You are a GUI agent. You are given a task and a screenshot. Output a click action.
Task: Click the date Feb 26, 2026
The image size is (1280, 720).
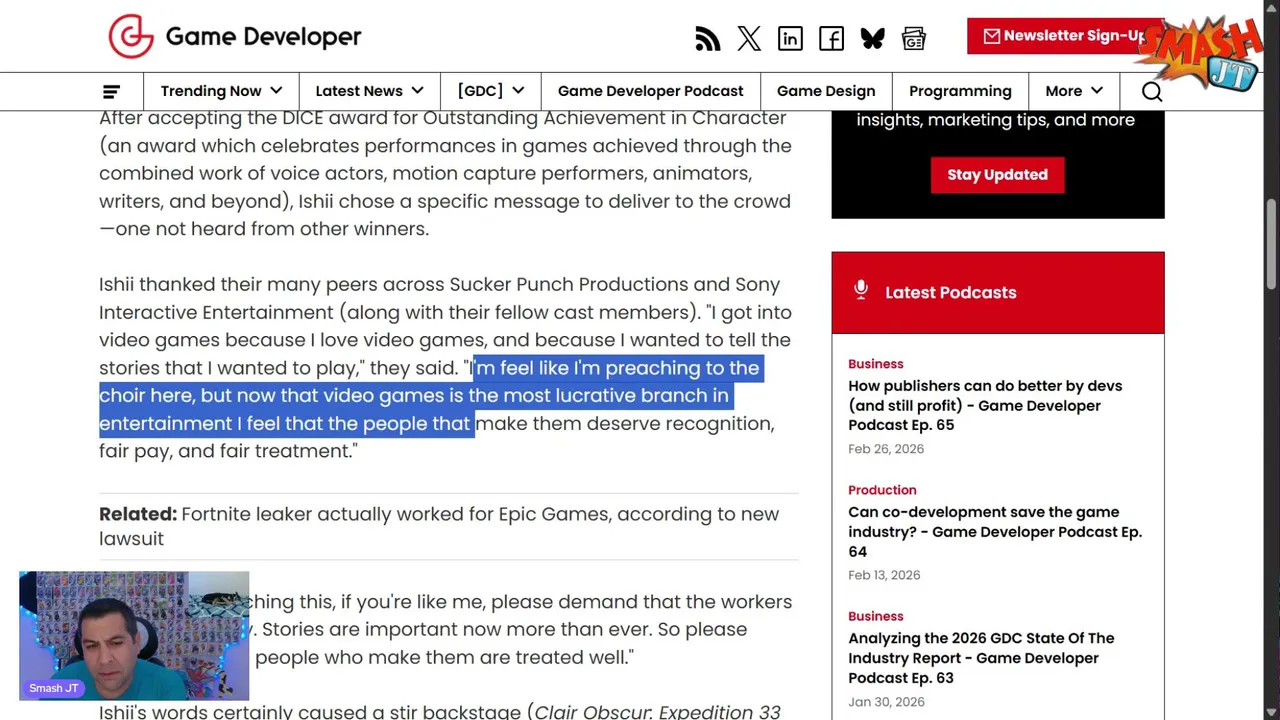(x=886, y=449)
